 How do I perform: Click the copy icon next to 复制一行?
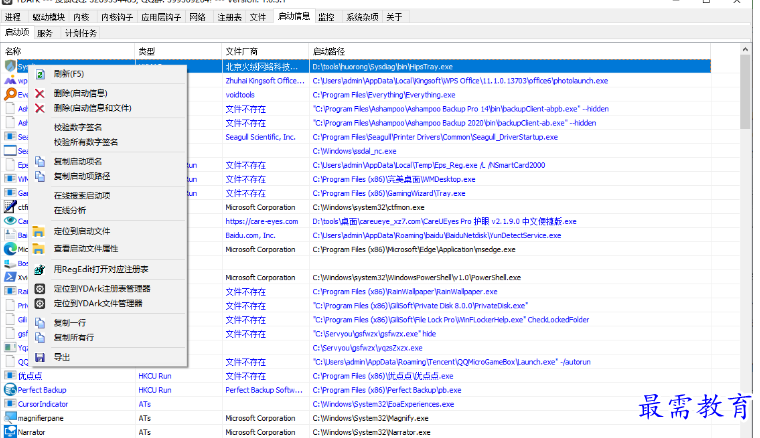coord(40,323)
